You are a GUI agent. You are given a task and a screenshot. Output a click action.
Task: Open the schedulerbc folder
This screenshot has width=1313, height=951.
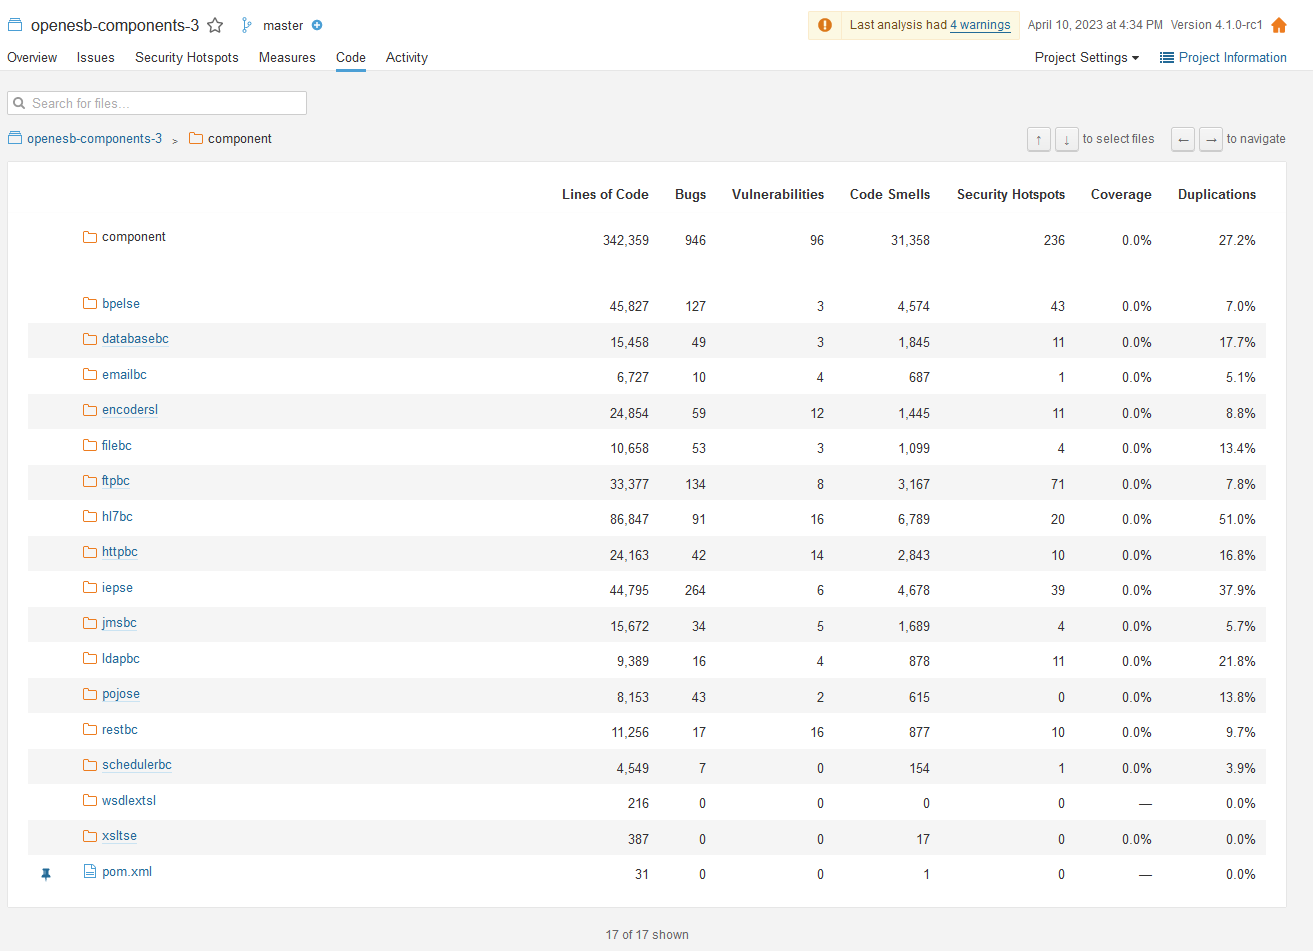click(137, 765)
